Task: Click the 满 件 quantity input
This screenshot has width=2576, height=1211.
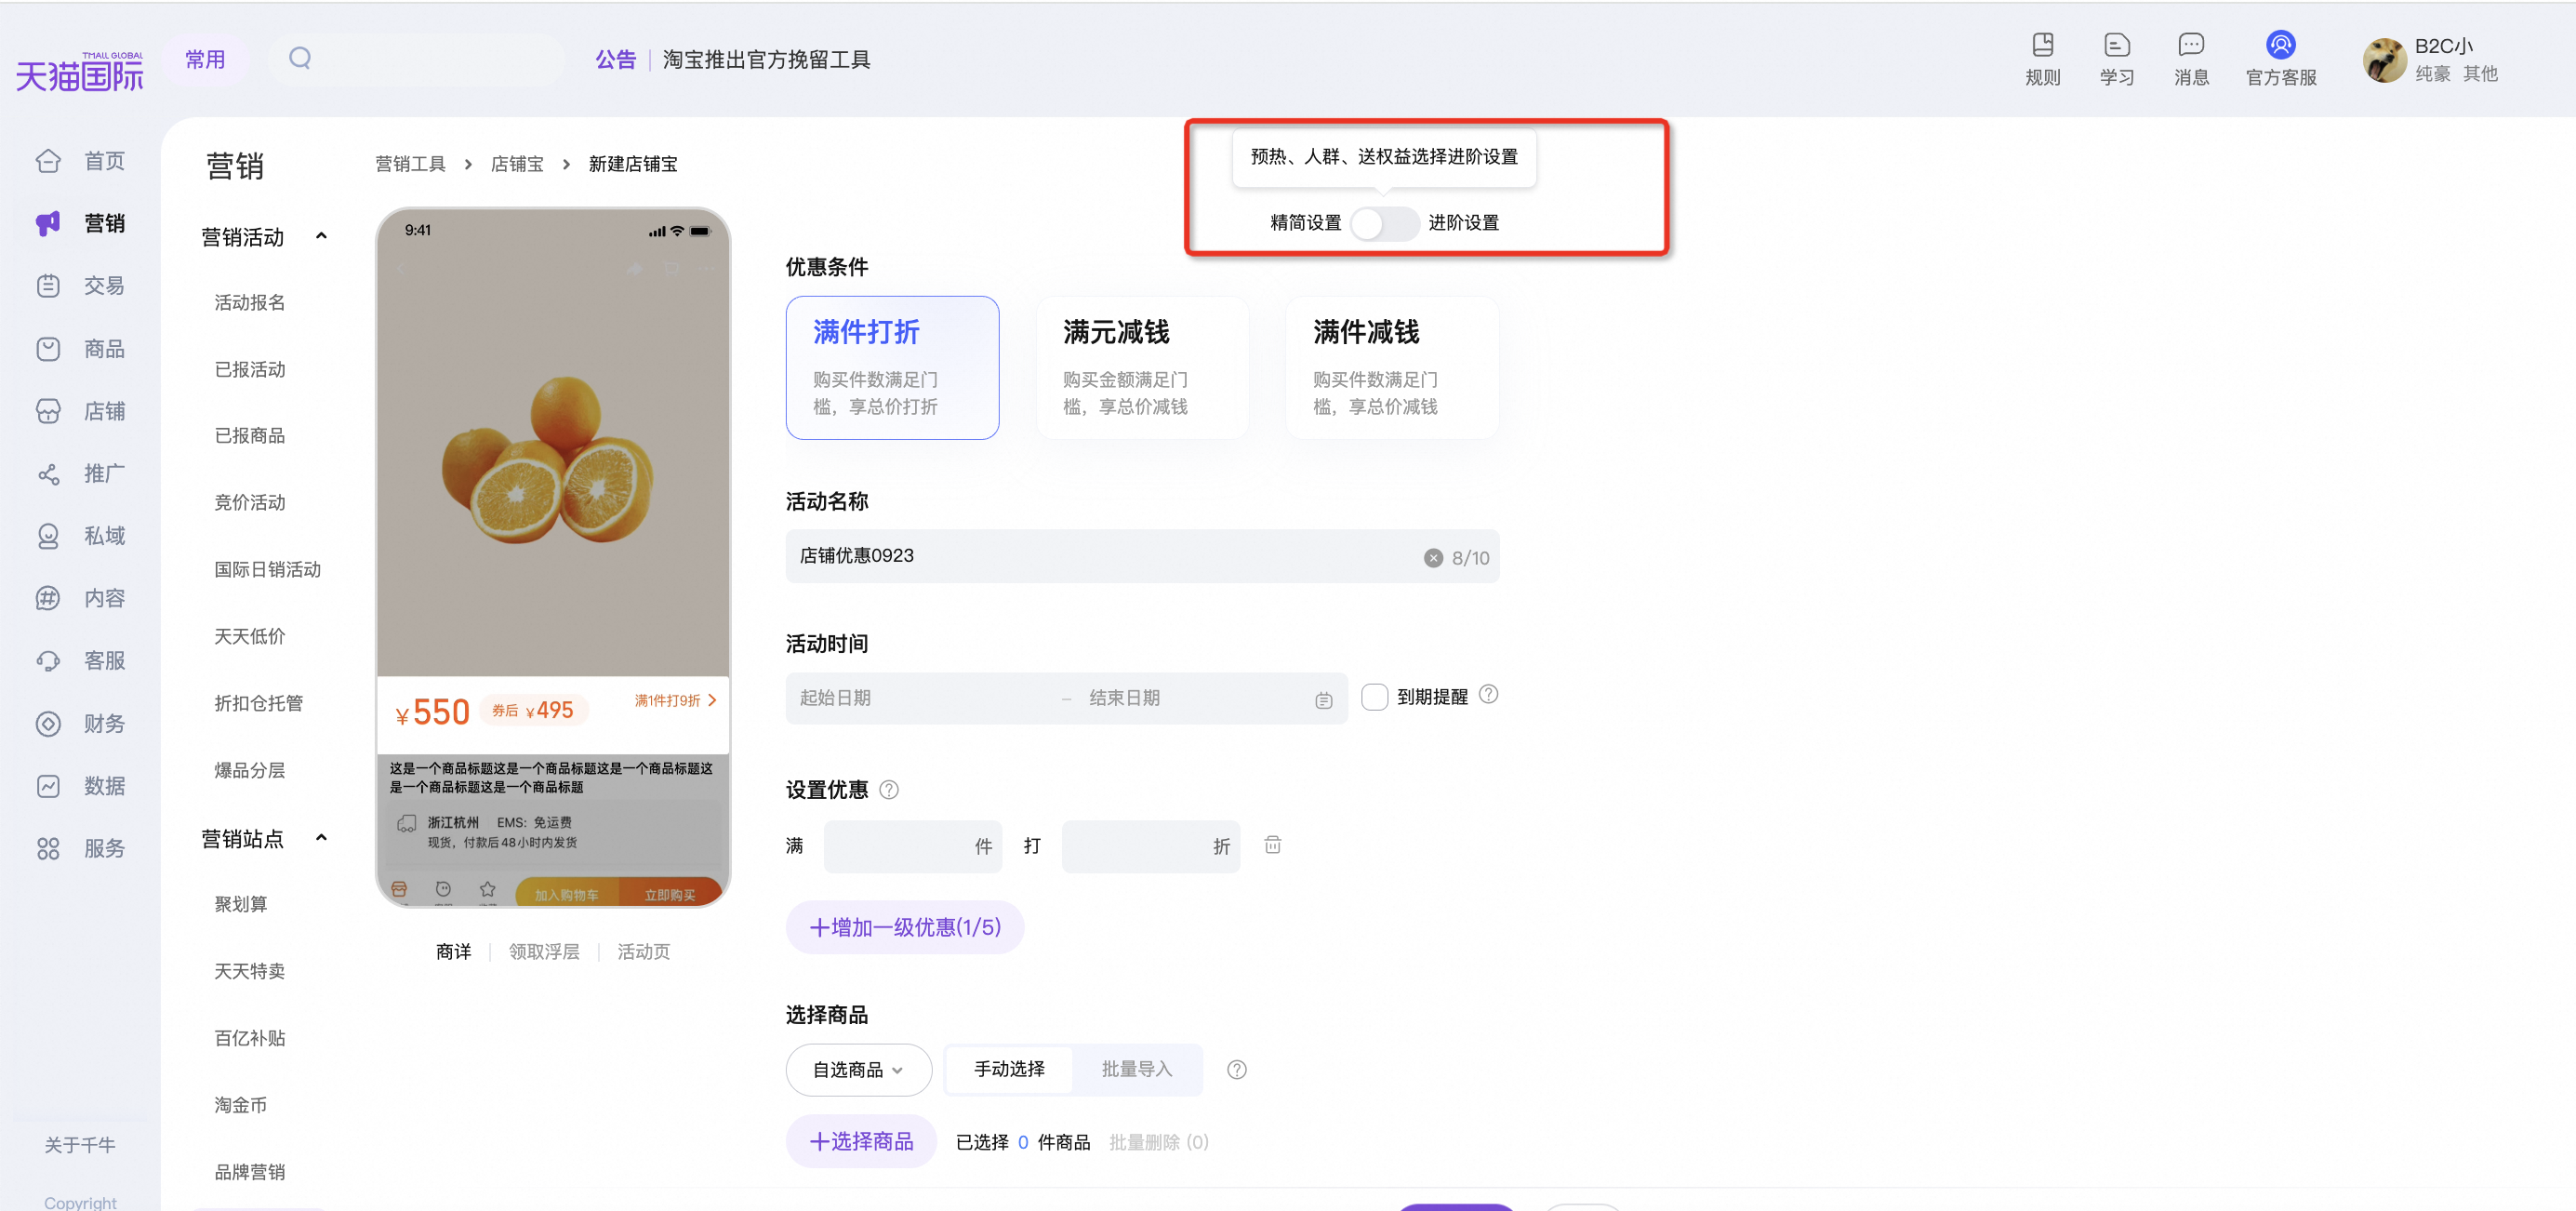Action: (912, 847)
